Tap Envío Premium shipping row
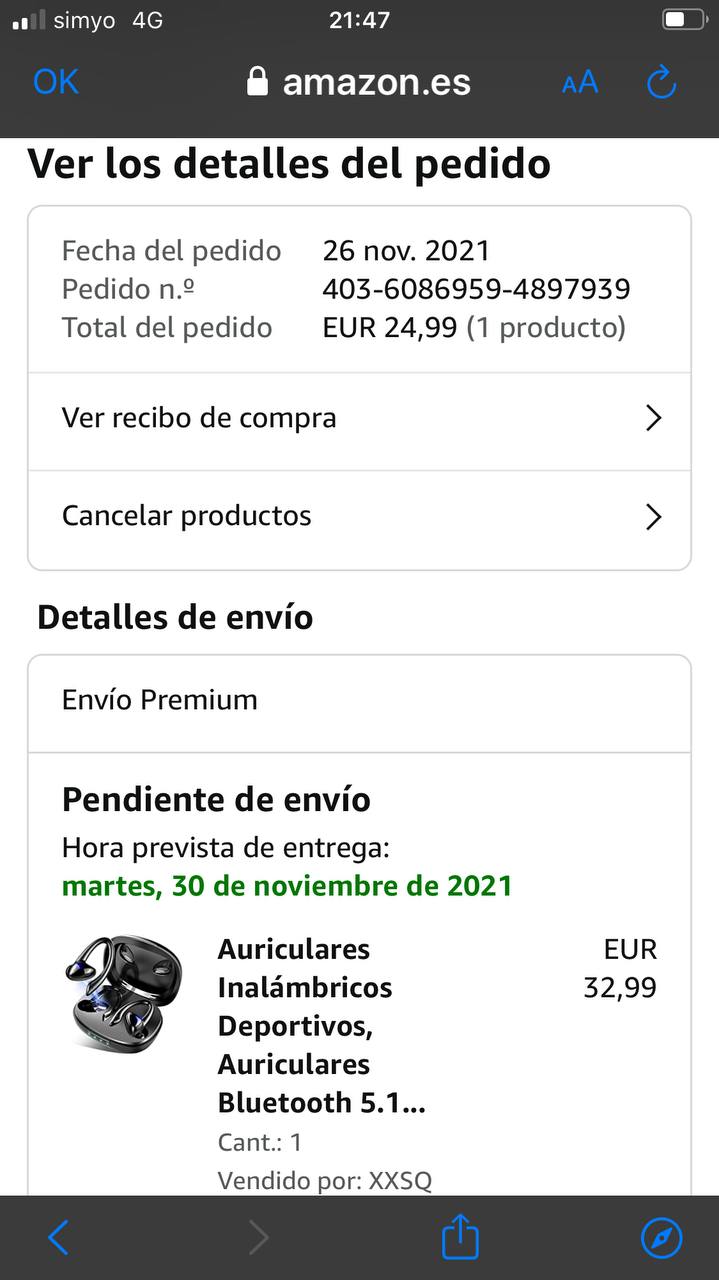Viewport: 719px width, 1280px height. [359, 700]
